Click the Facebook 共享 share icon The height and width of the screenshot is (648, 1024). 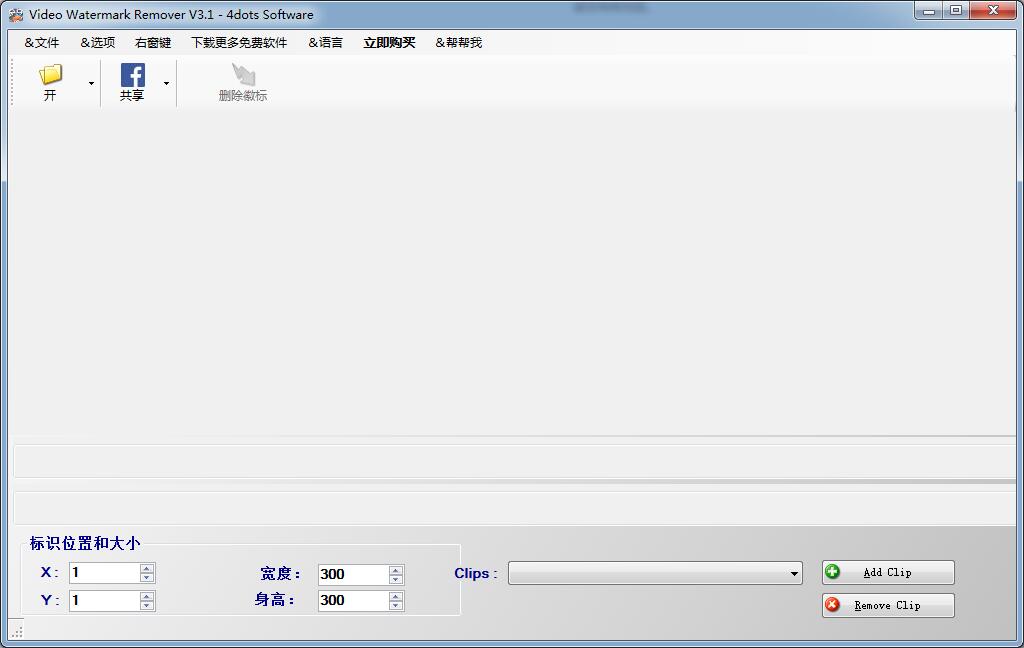click(x=133, y=78)
